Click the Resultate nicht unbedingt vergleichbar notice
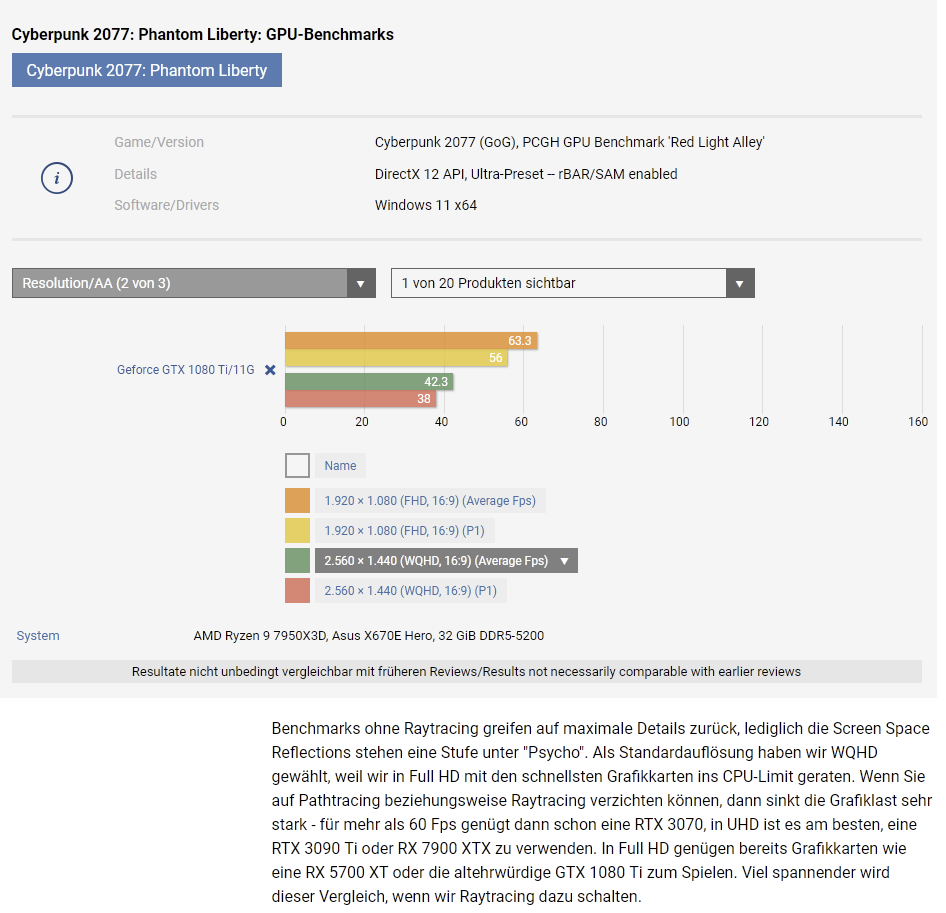Image resolution: width=946 pixels, height=913 pixels. click(466, 672)
